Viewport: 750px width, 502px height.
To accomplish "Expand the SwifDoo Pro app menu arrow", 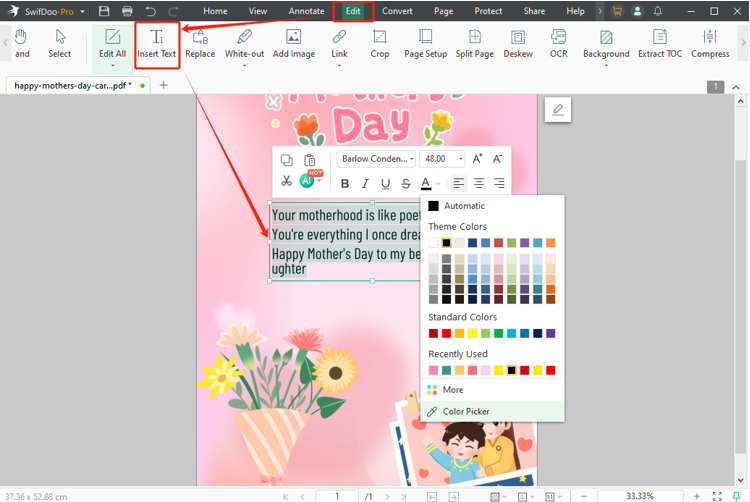I will click(x=82, y=11).
